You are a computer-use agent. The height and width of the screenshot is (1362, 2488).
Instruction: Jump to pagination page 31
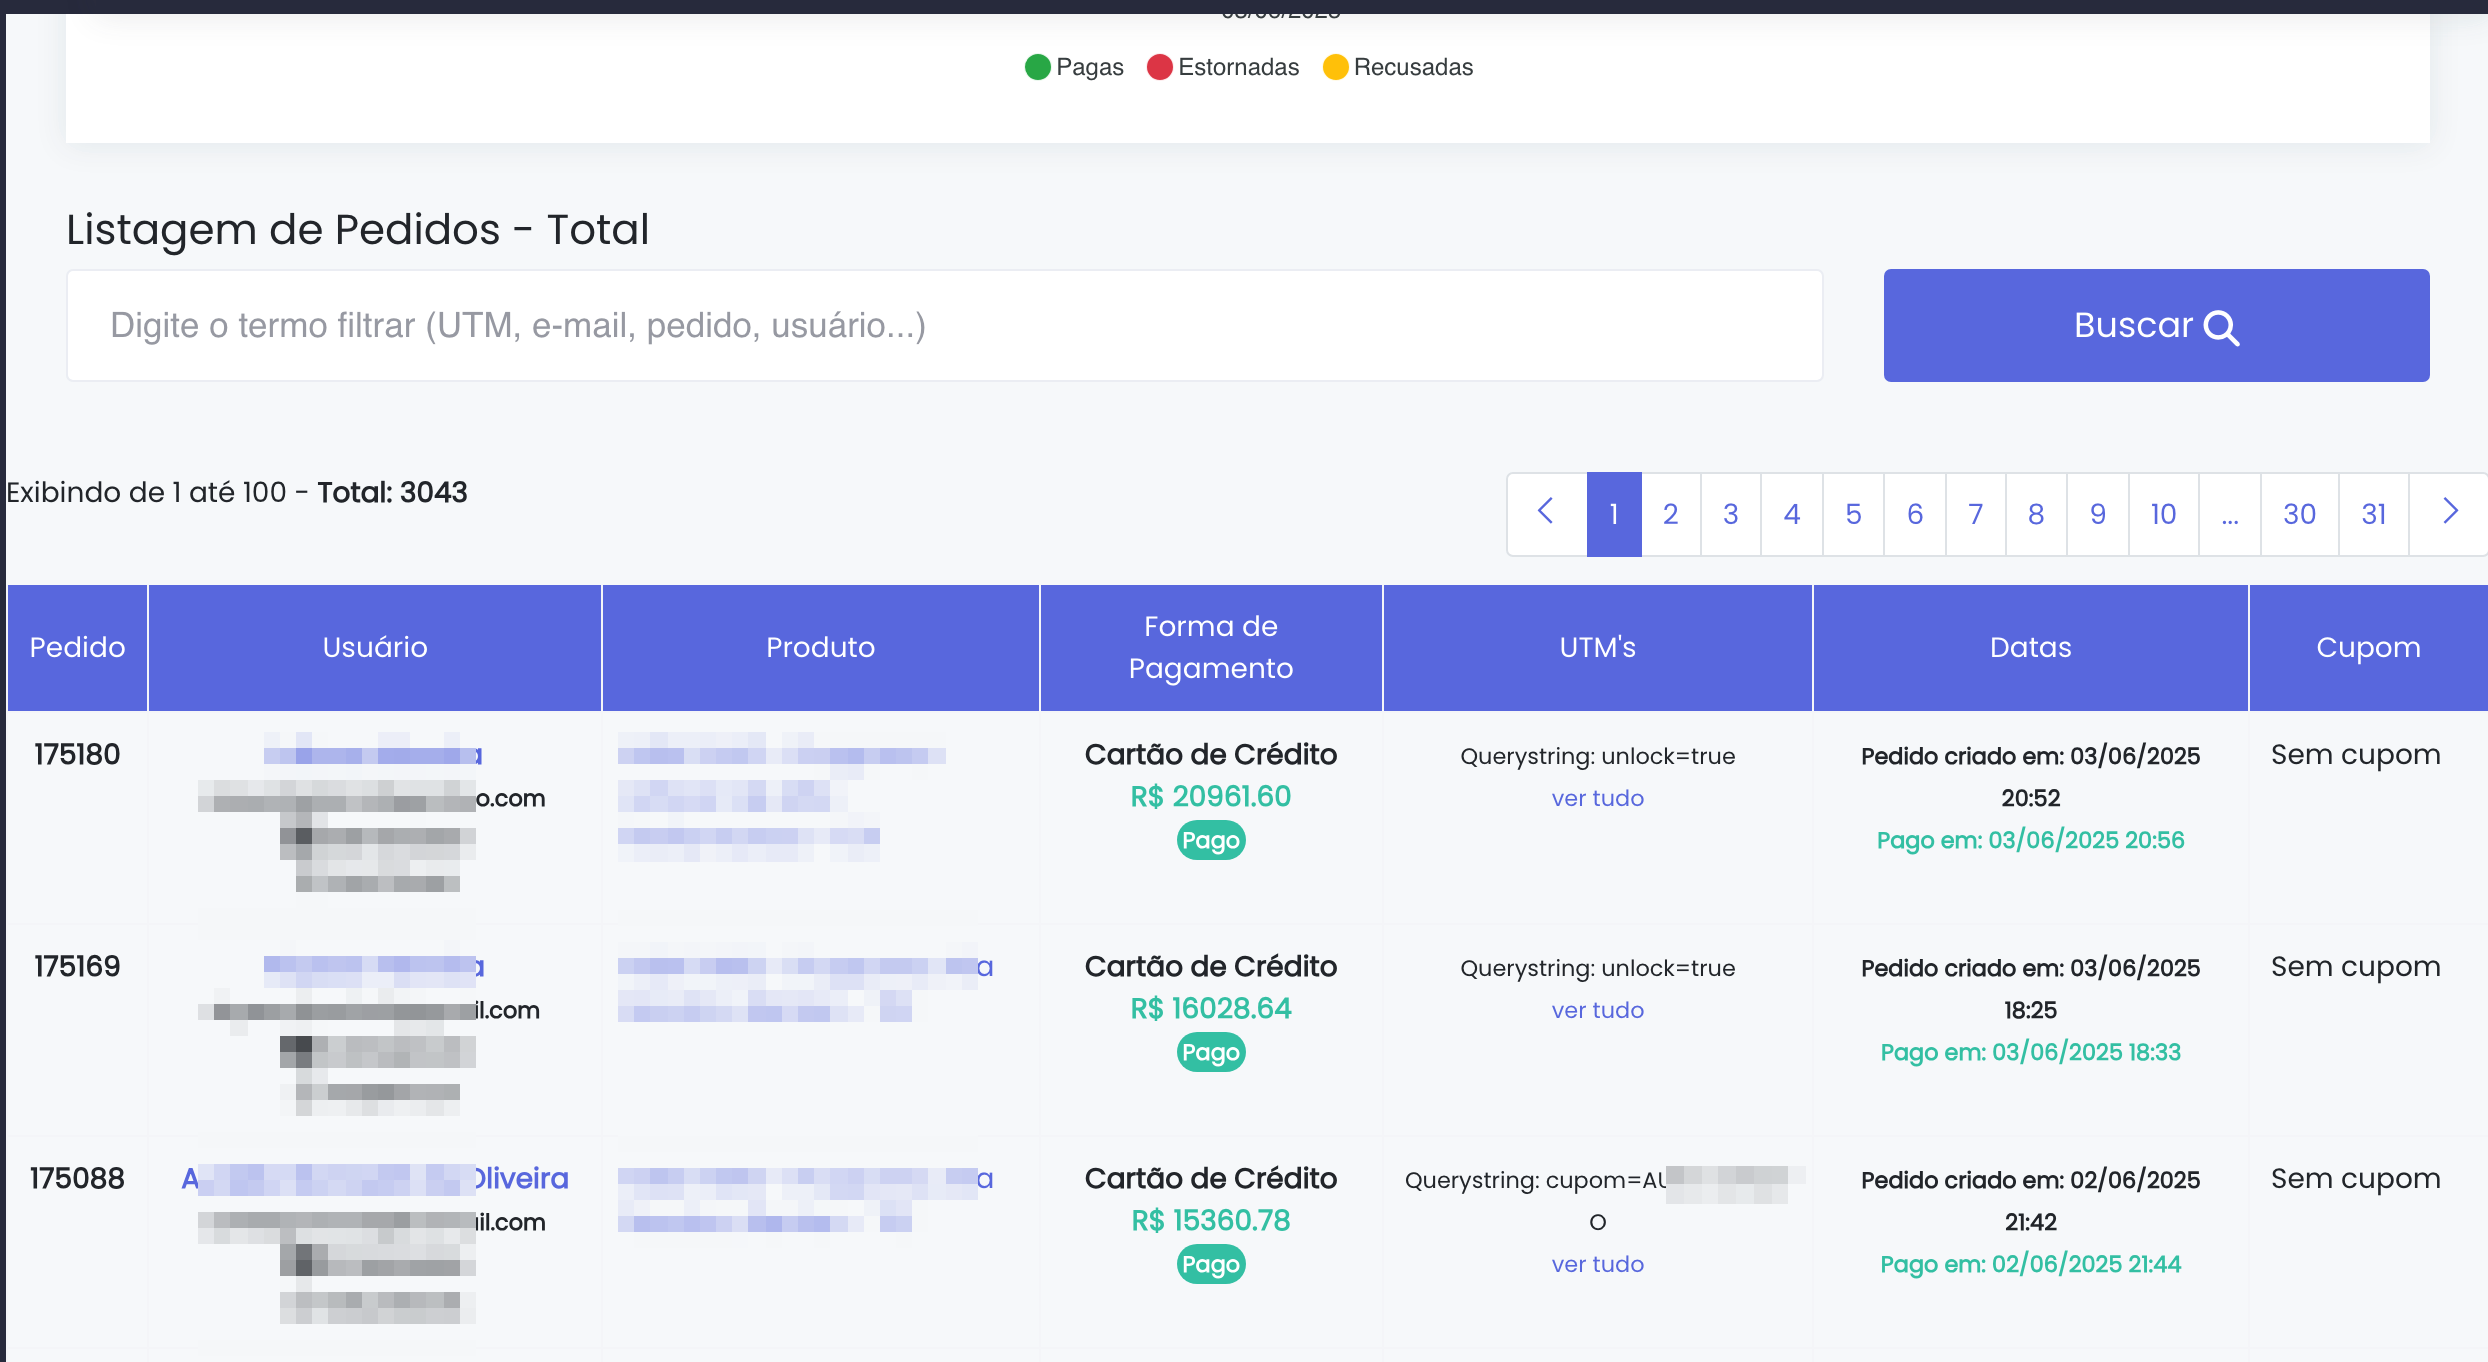click(2373, 513)
